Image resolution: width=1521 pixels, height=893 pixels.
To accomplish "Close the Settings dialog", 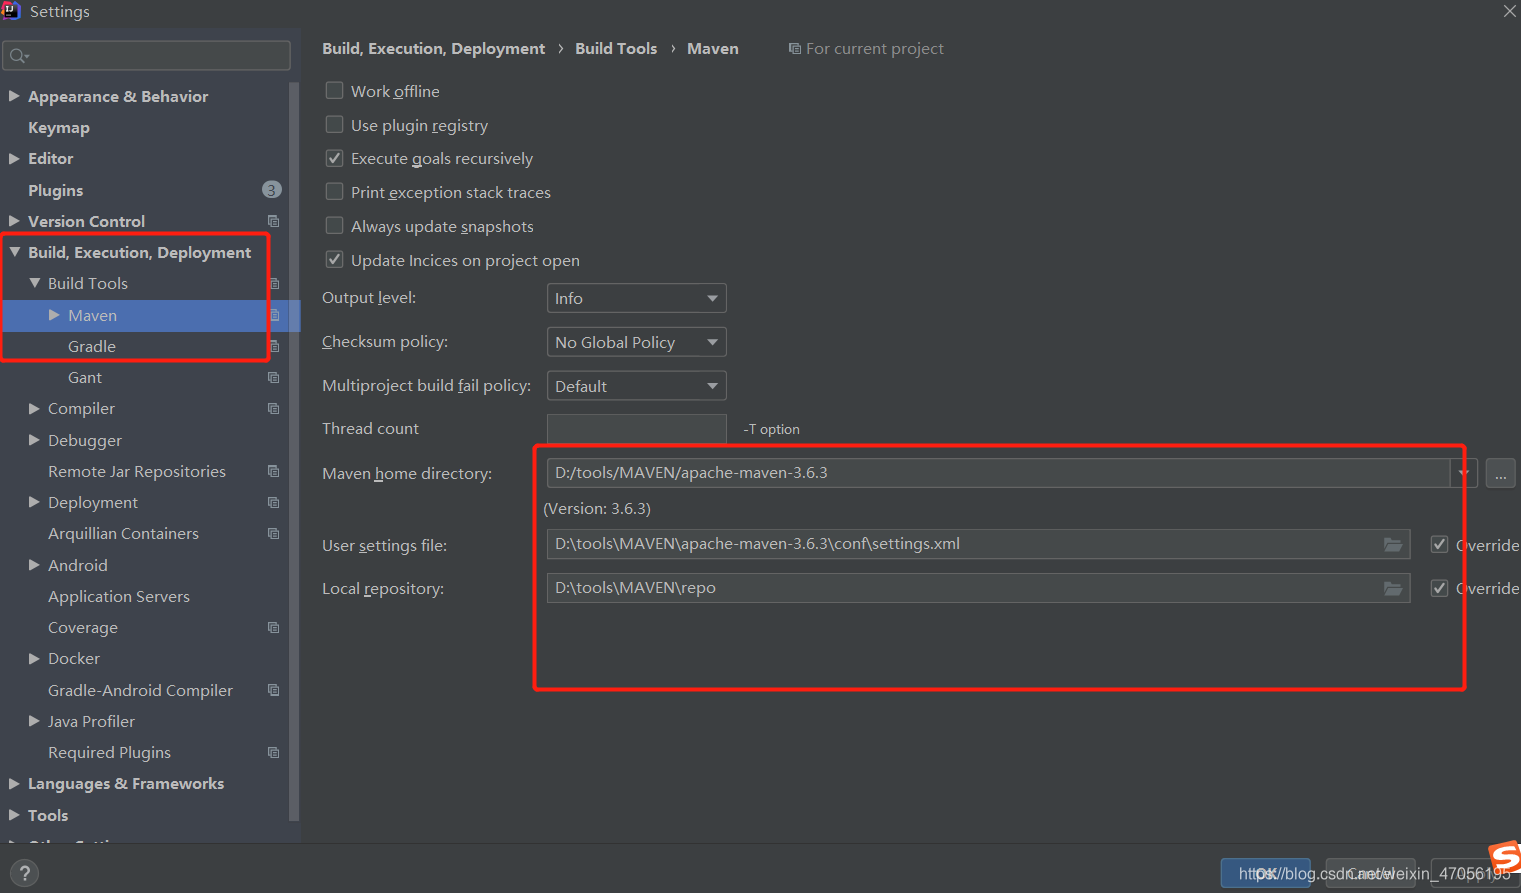I will 1509,11.
